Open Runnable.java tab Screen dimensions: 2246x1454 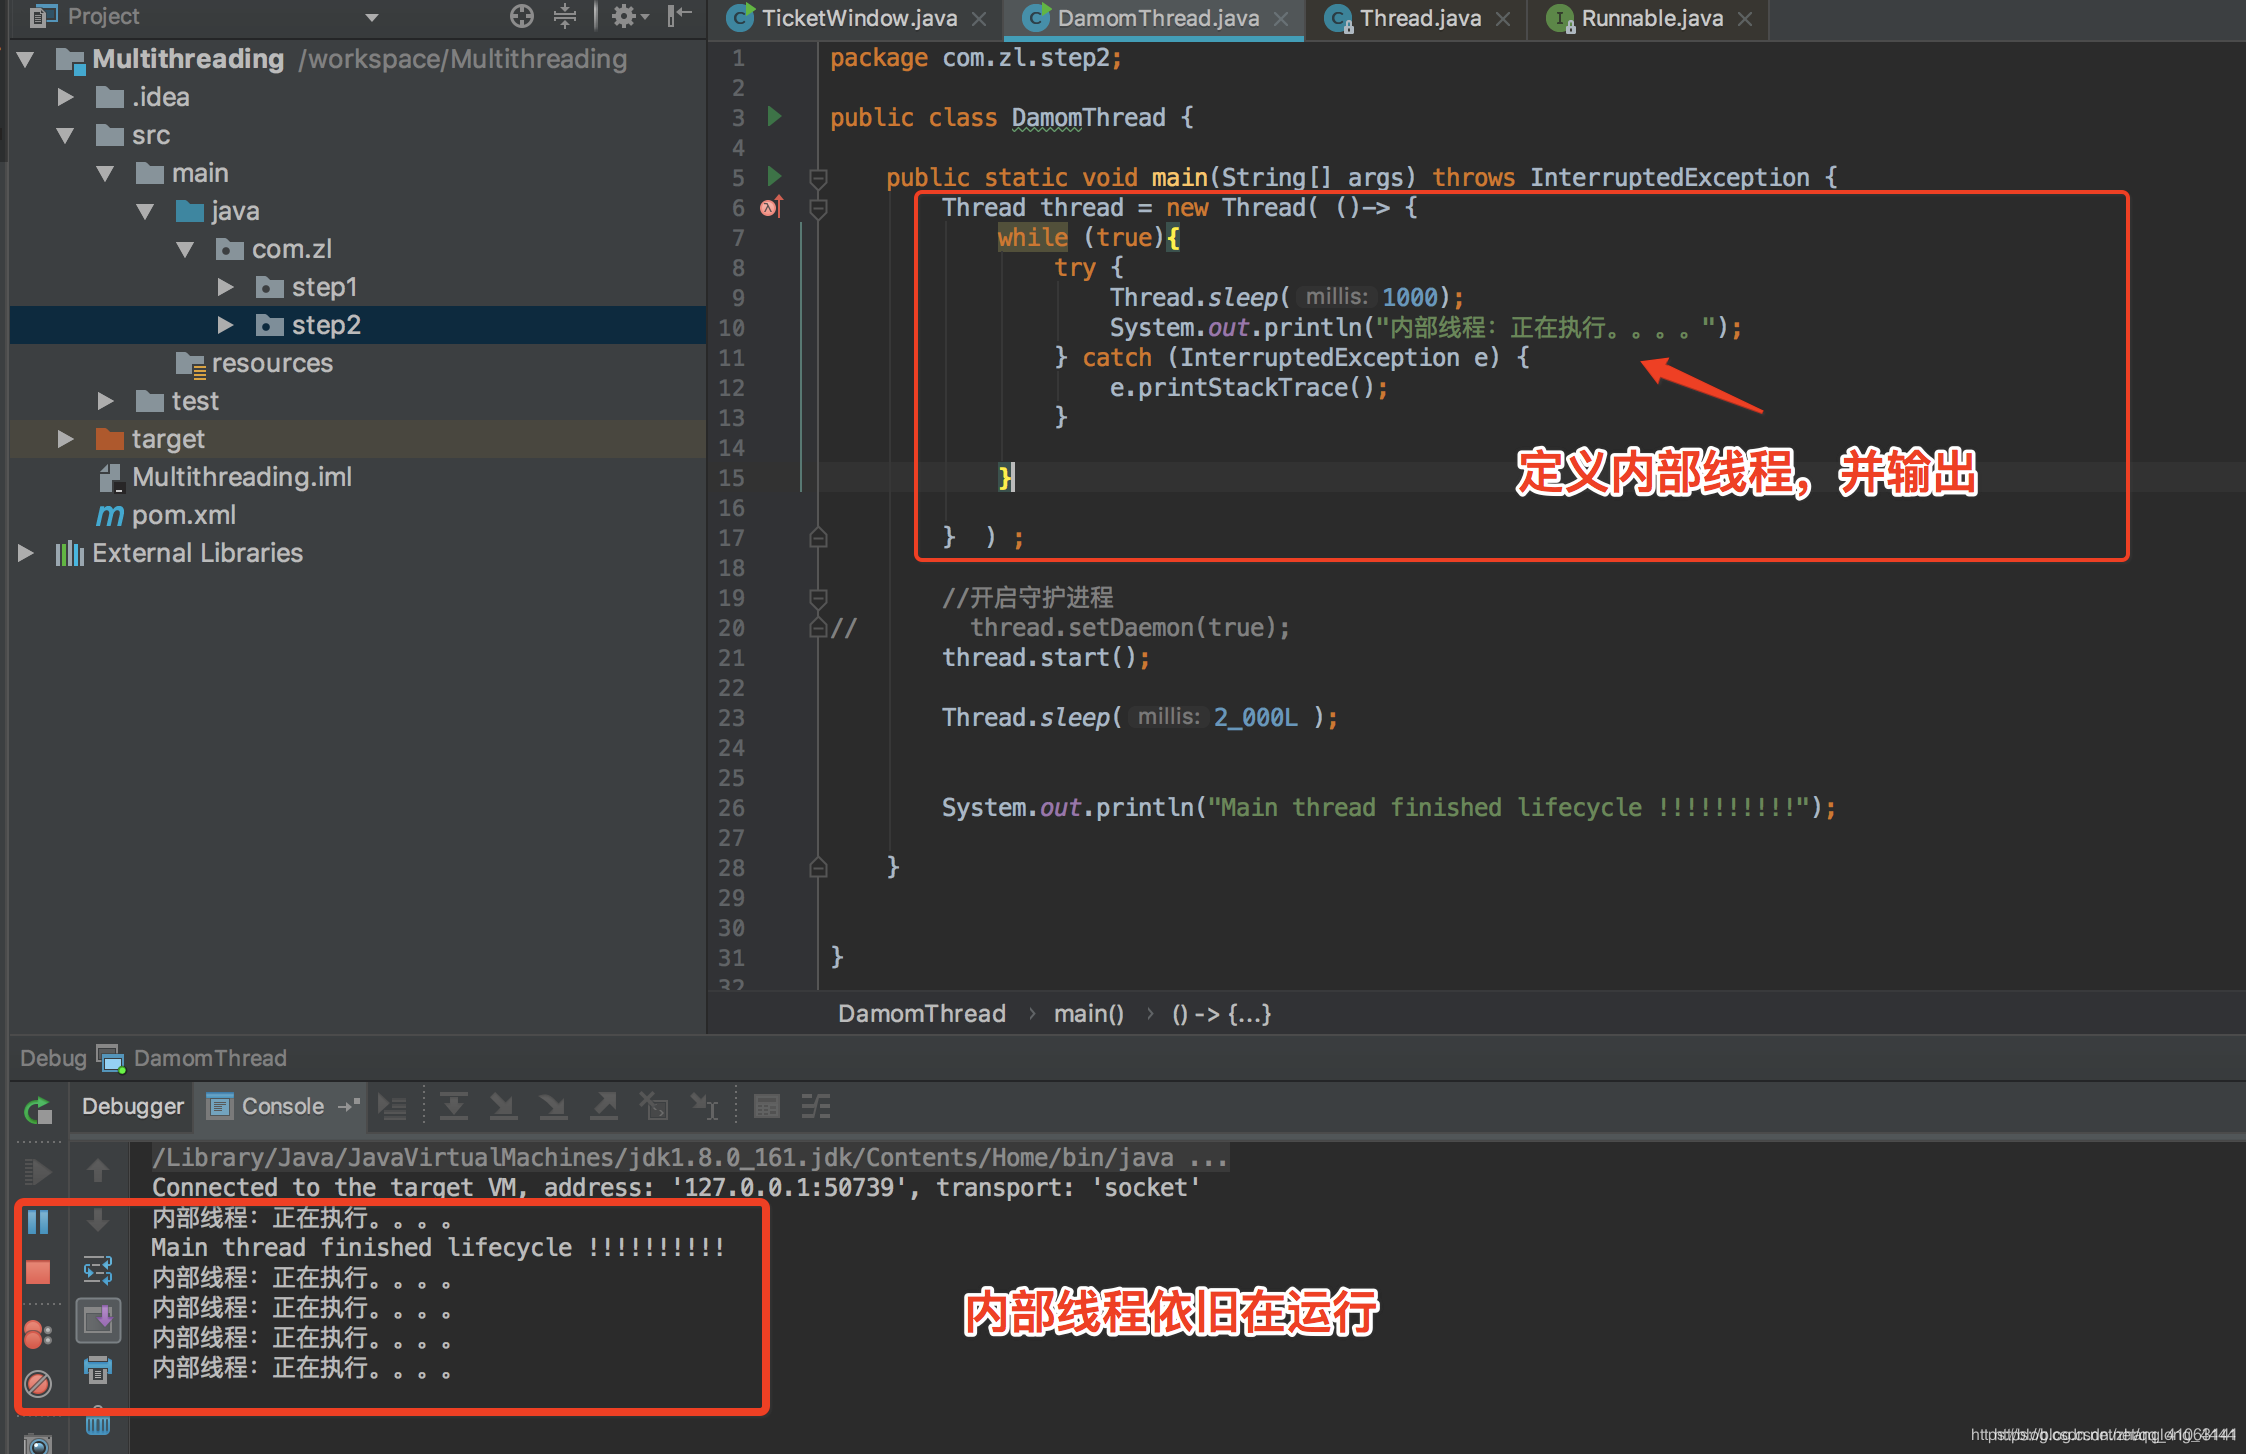[x=1637, y=20]
